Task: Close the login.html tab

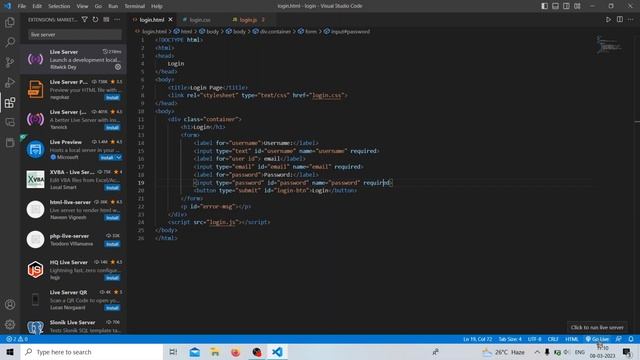Action: (x=171, y=20)
